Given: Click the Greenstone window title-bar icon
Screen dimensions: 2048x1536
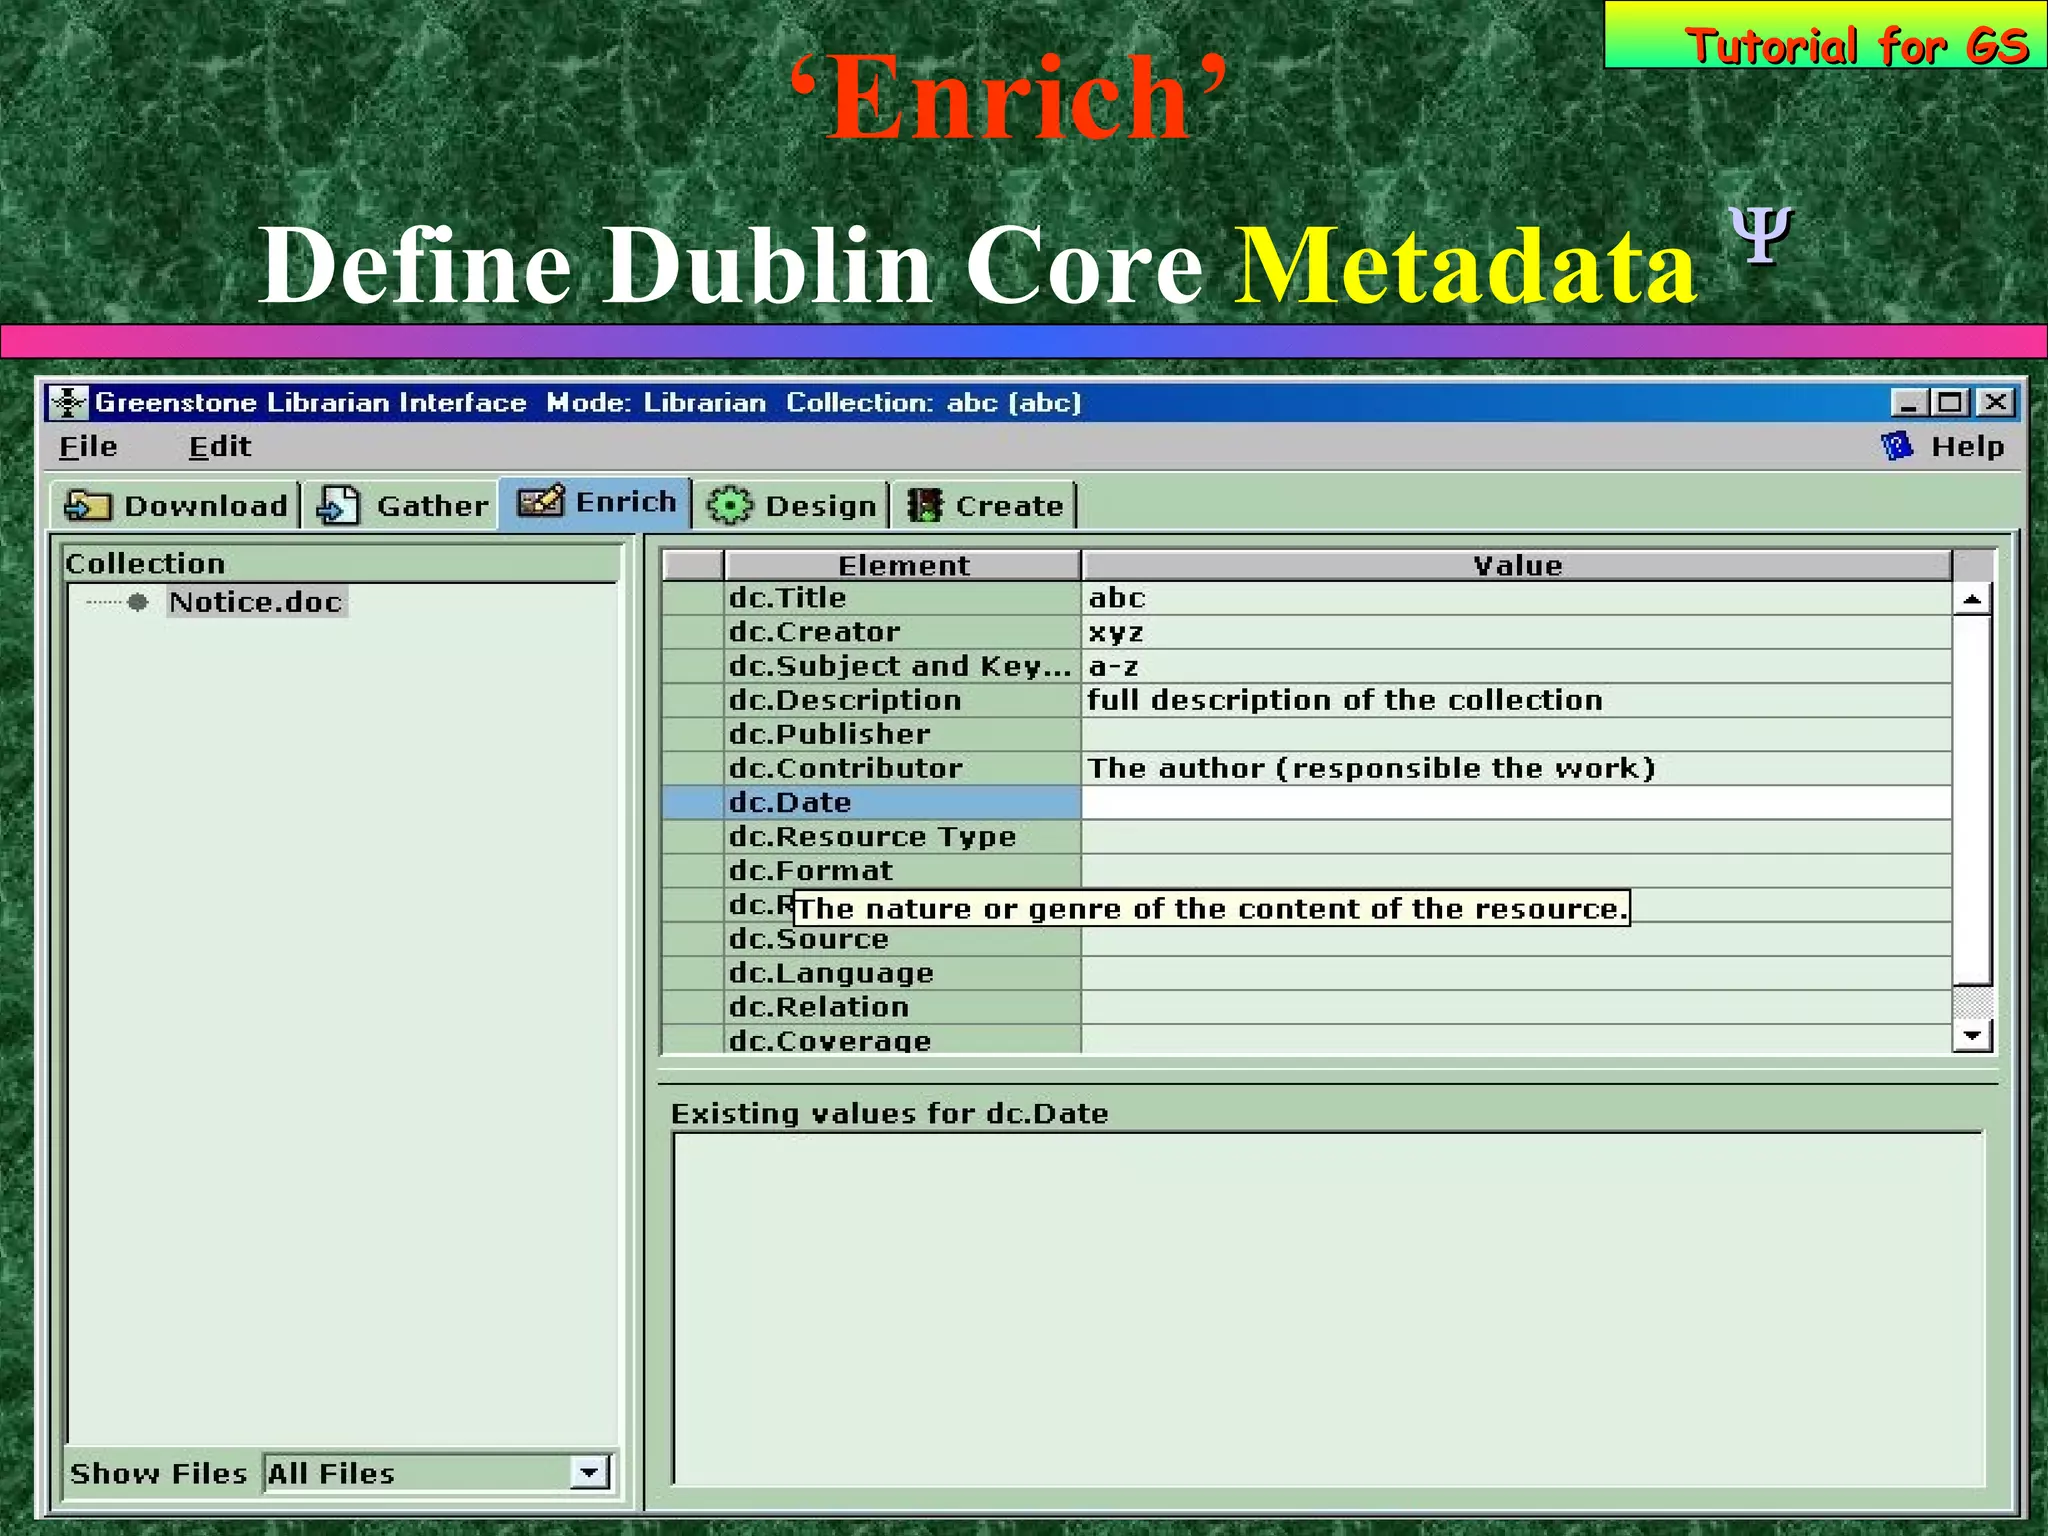Looking at the screenshot, I should tap(68, 402).
